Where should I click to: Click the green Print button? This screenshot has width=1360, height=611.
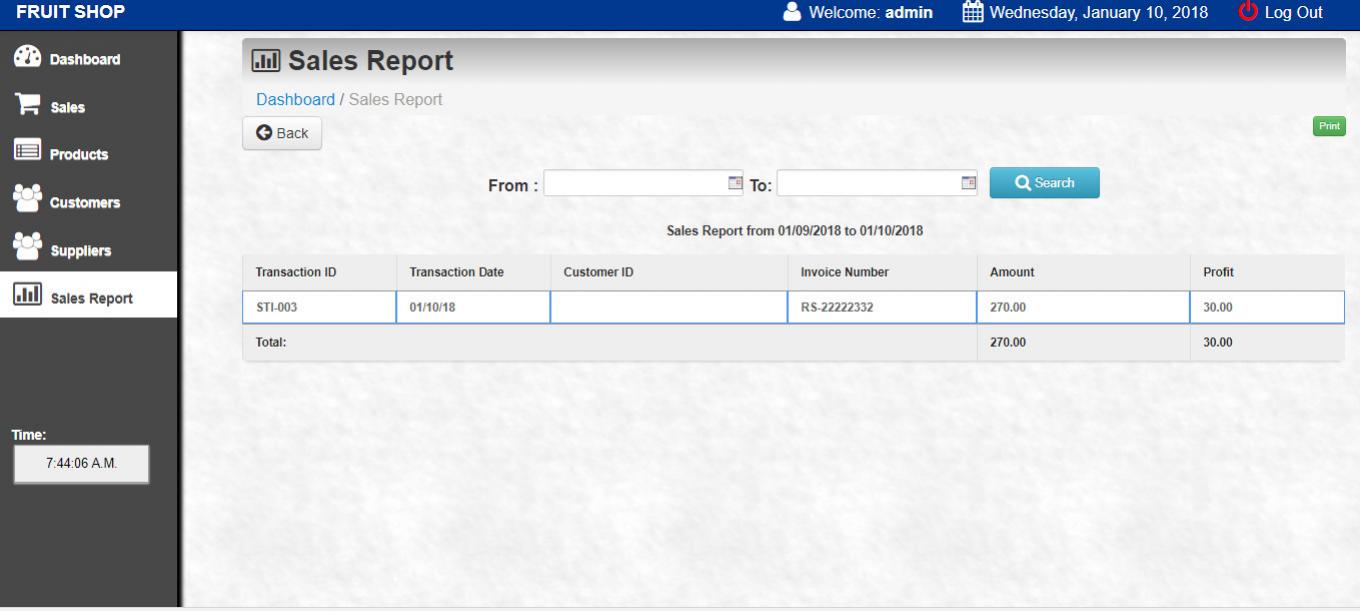click(x=1329, y=126)
